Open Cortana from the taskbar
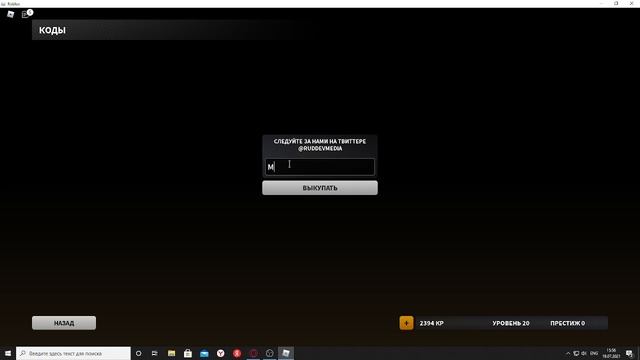 (x=138, y=353)
